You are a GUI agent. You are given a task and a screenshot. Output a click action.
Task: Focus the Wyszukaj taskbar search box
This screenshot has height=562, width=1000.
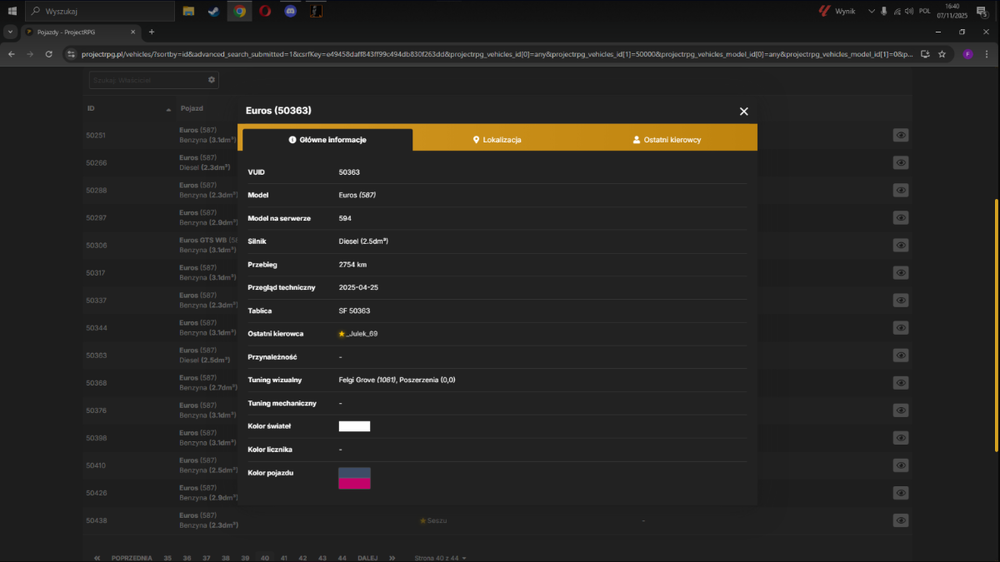pyautogui.click(x=100, y=11)
